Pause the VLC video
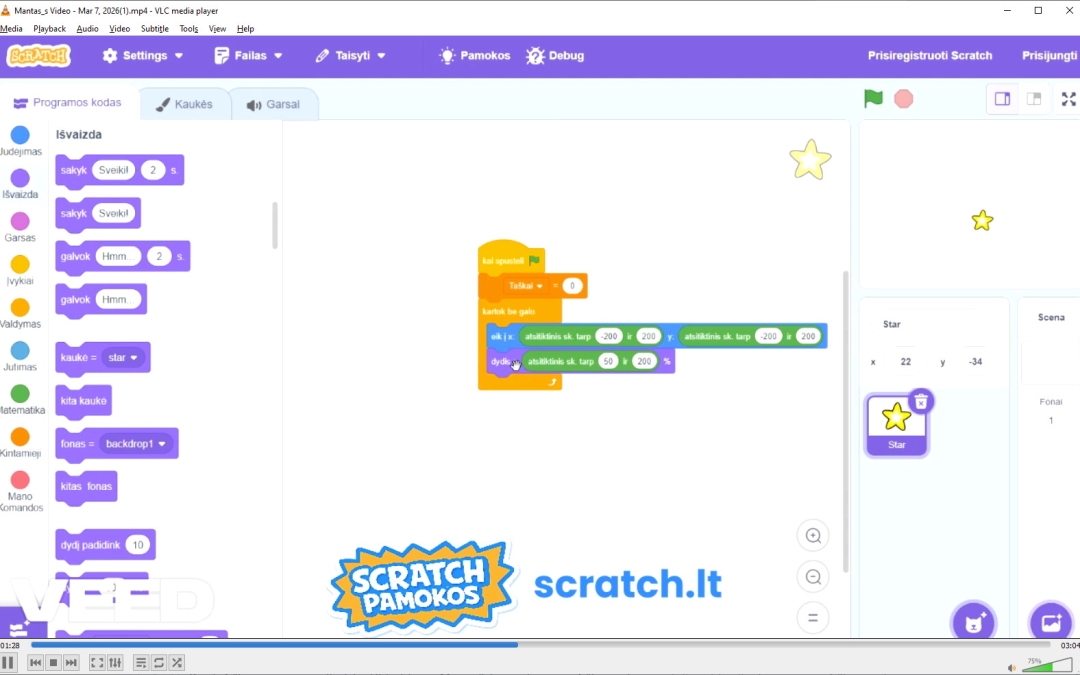This screenshot has height=675, width=1080. click(8, 663)
